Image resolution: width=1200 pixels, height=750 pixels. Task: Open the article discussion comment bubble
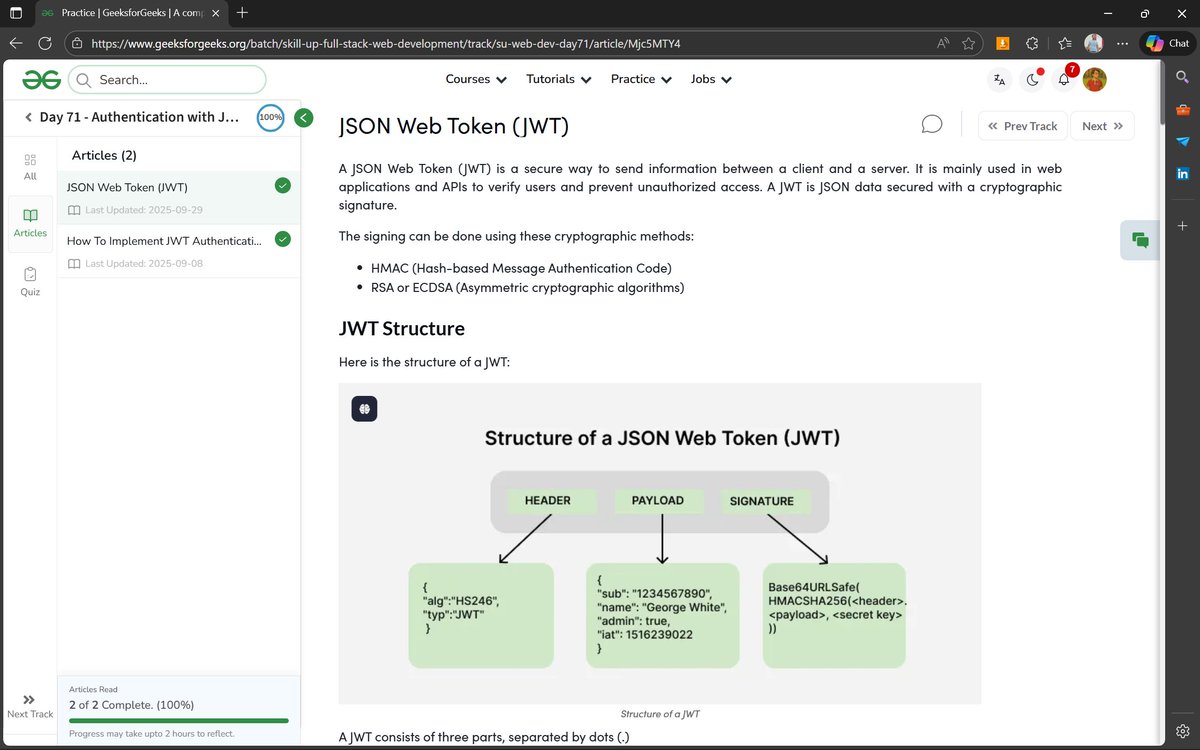(931, 123)
